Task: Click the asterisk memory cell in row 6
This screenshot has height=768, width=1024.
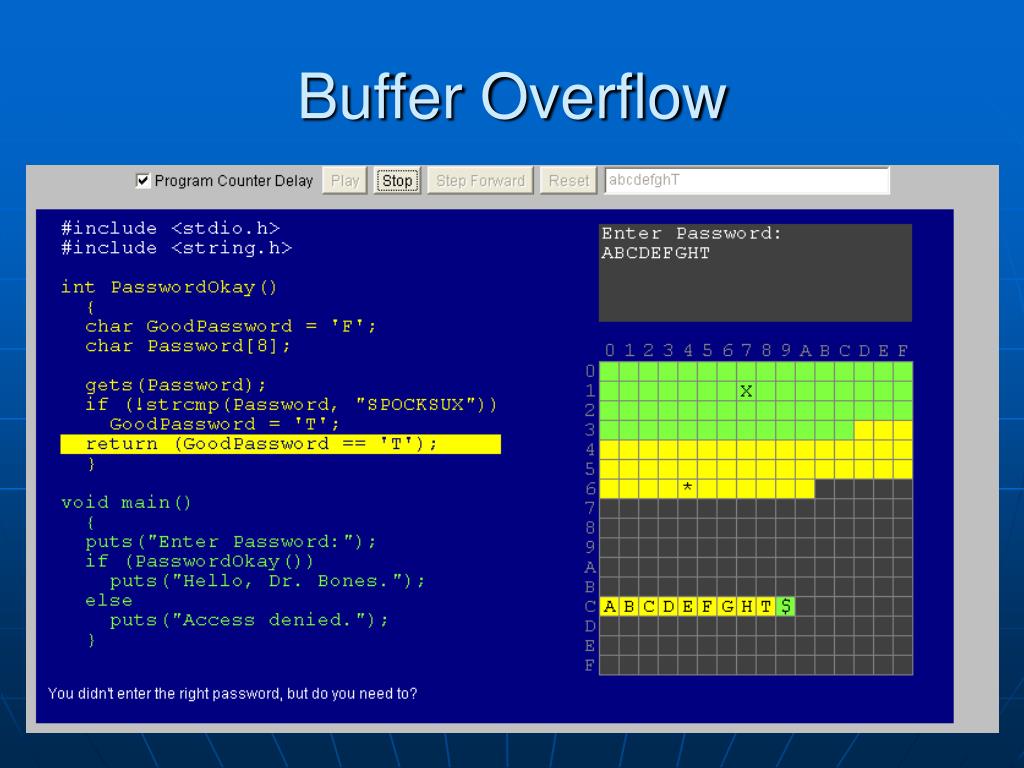Action: [688, 488]
